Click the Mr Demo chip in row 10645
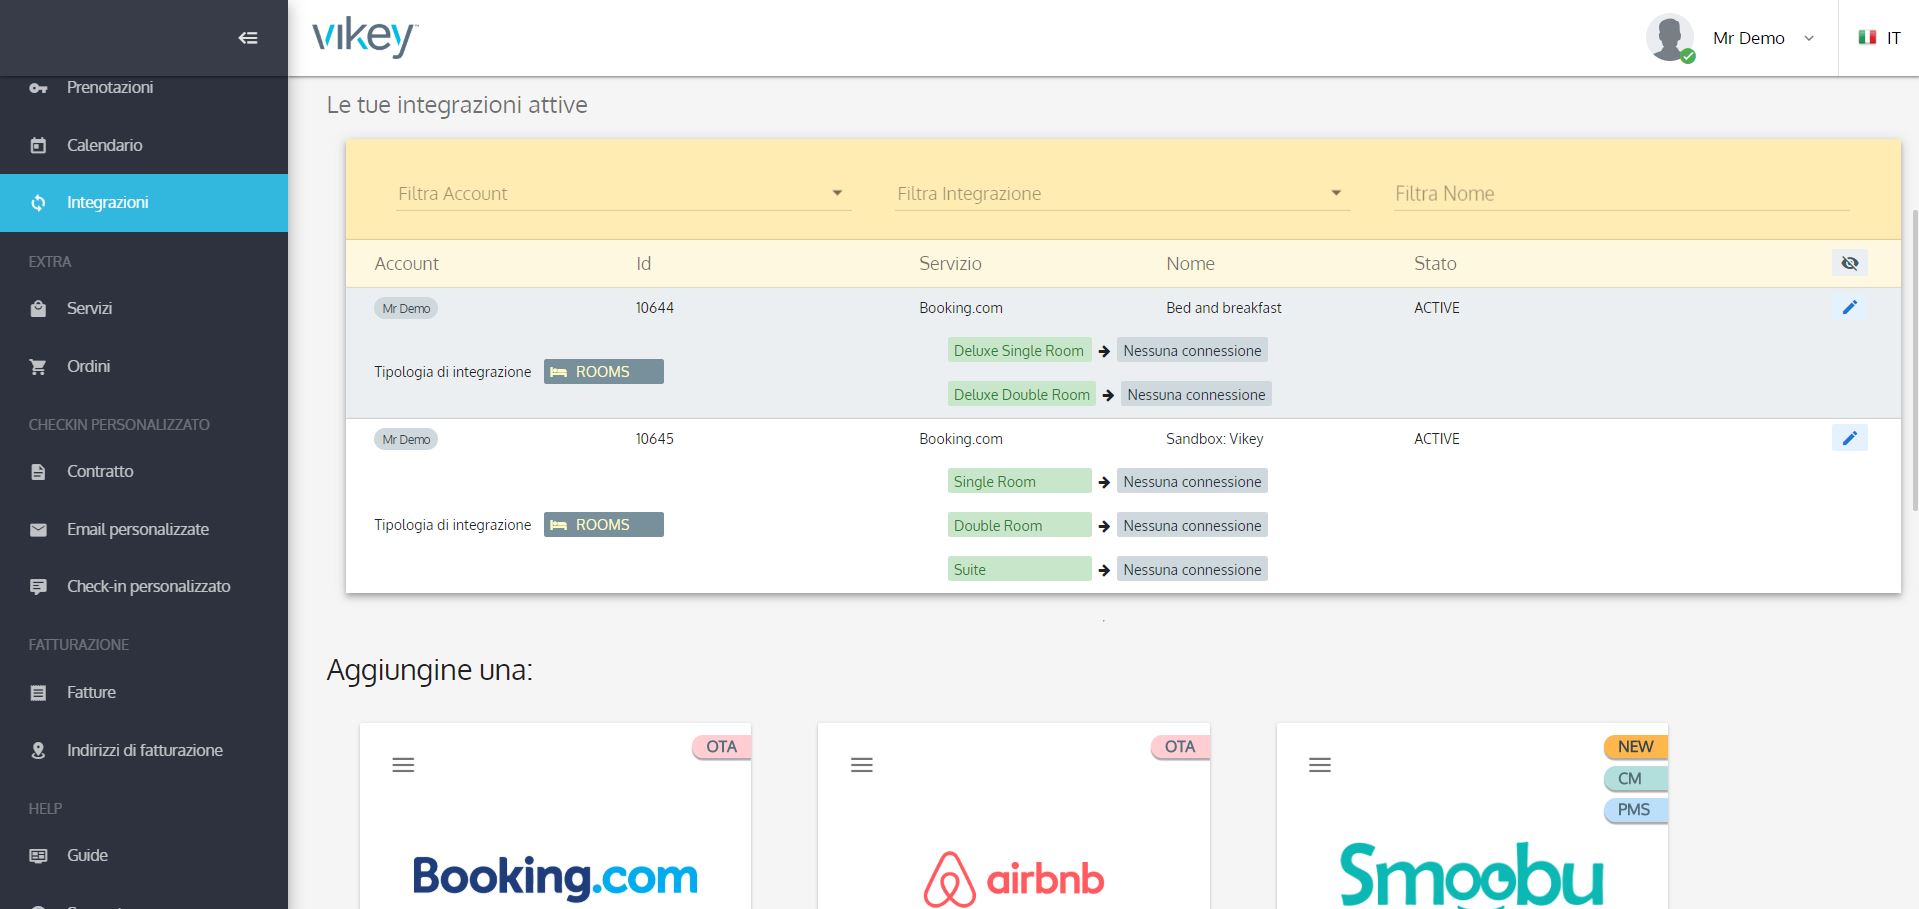This screenshot has height=909, width=1919. (406, 439)
